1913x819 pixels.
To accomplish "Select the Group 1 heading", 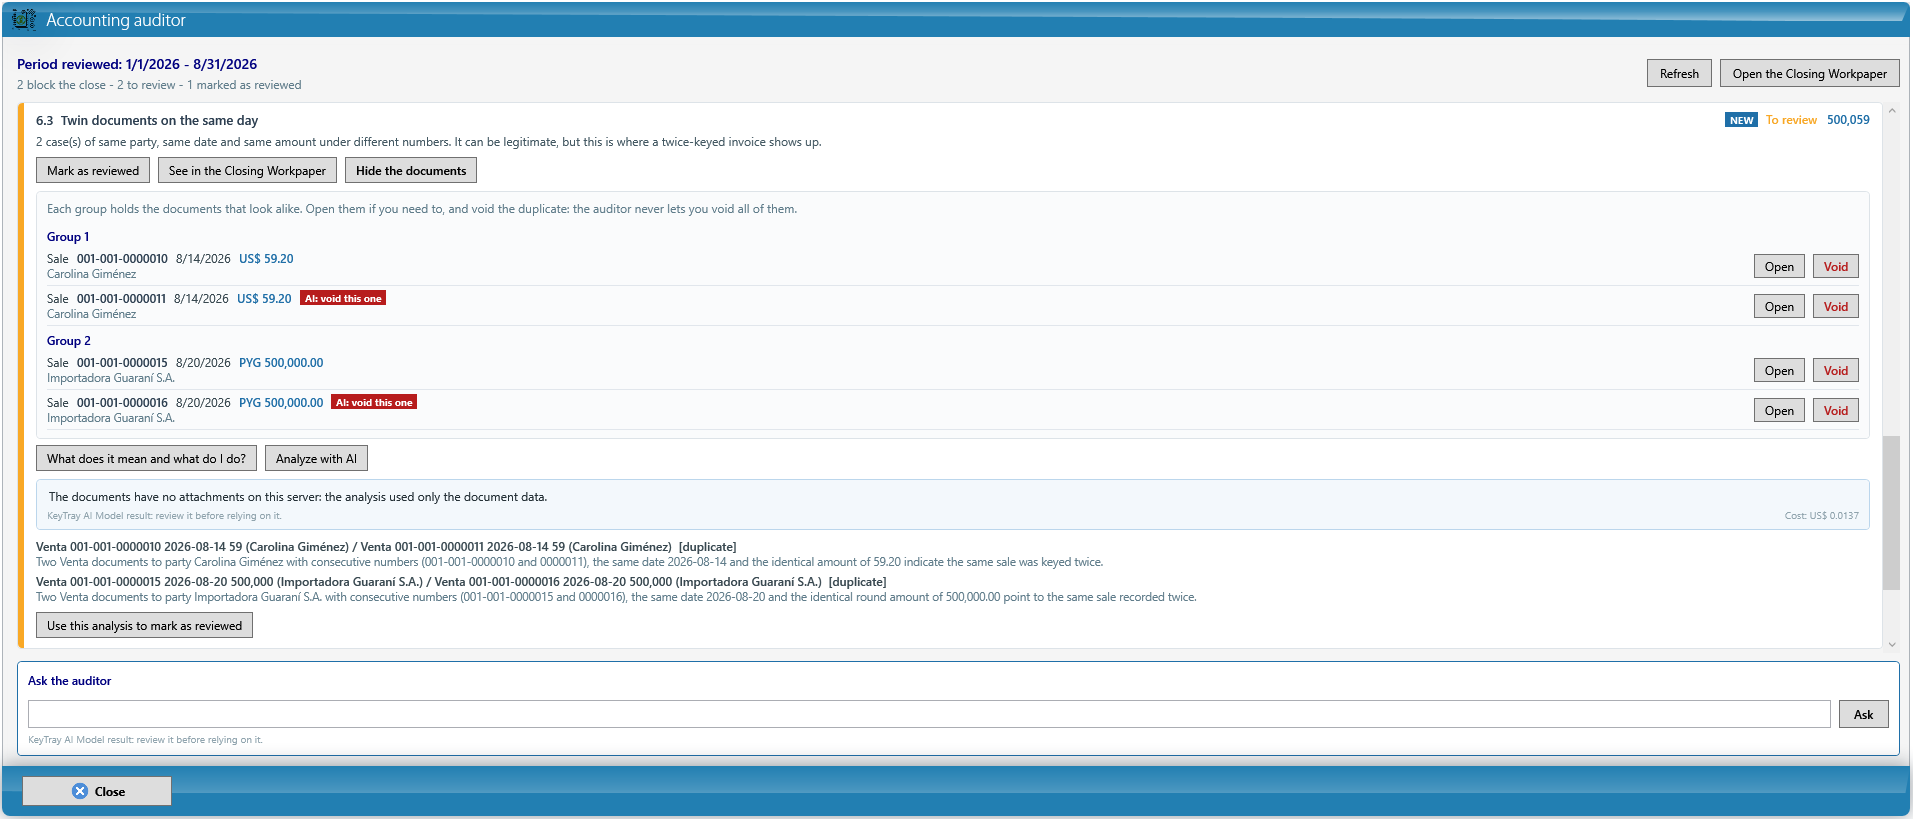I will 68,237.
